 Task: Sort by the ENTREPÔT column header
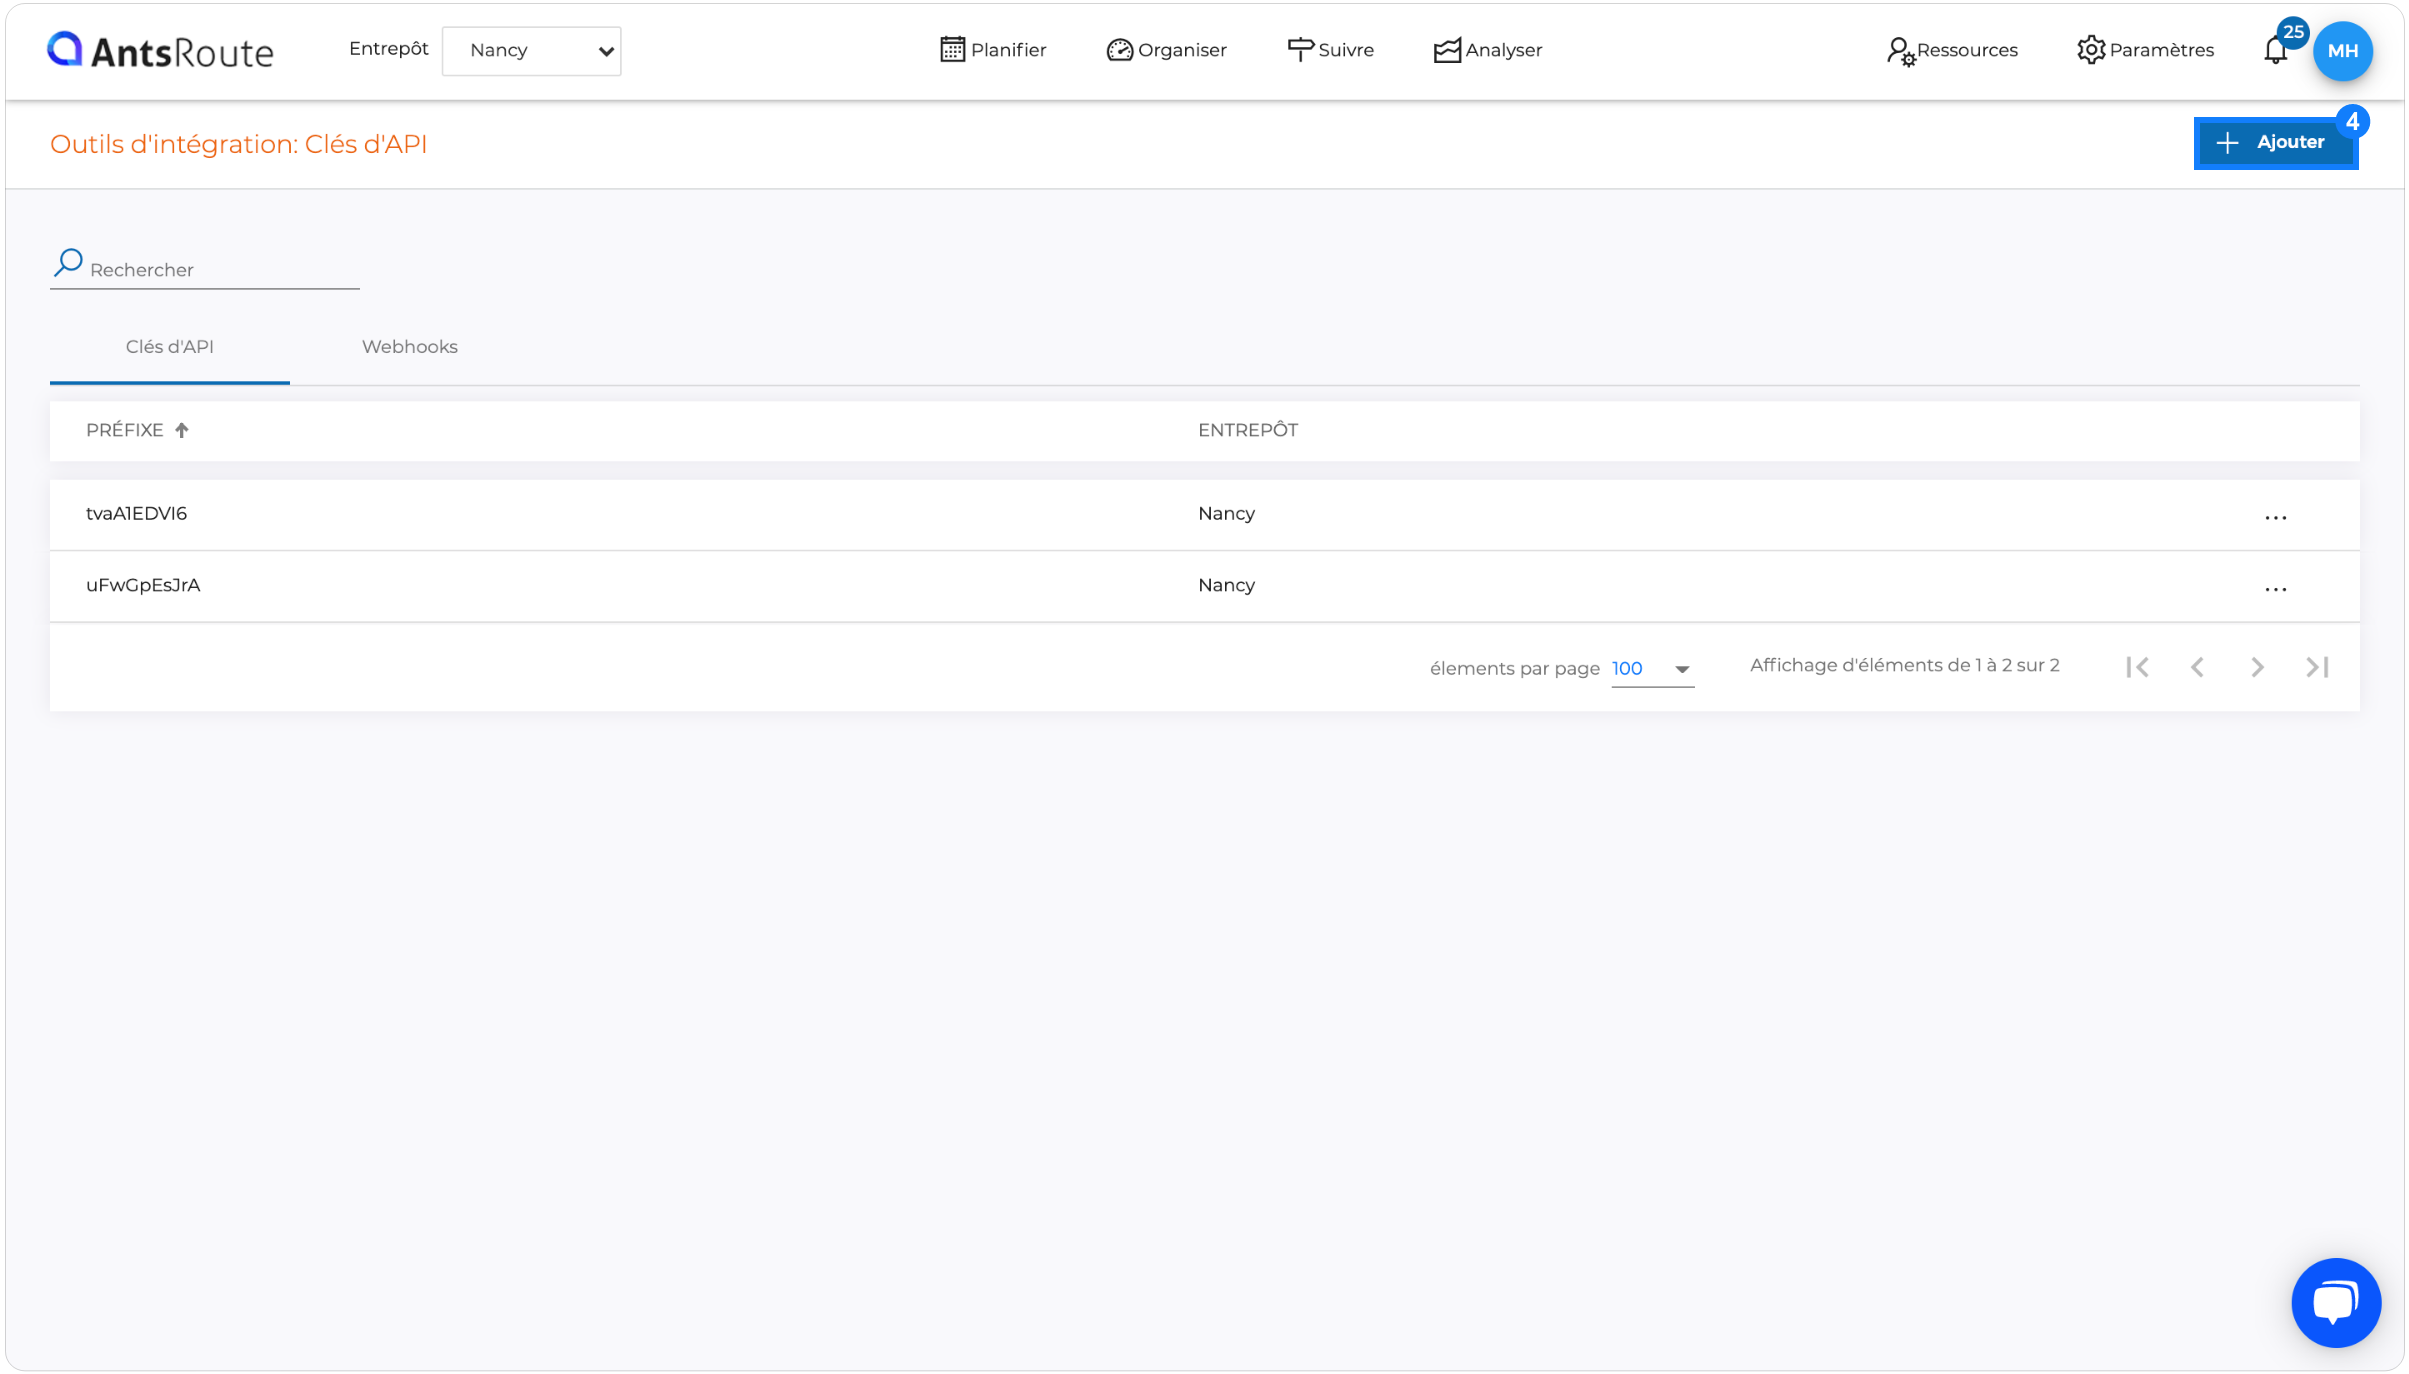pyautogui.click(x=1248, y=430)
